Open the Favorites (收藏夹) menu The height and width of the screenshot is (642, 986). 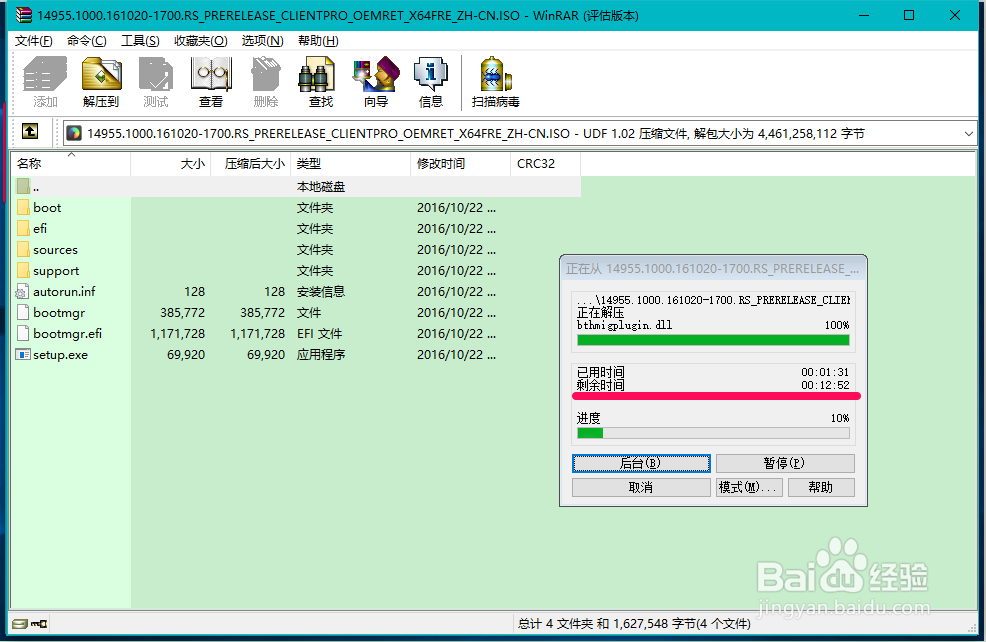[x=201, y=41]
